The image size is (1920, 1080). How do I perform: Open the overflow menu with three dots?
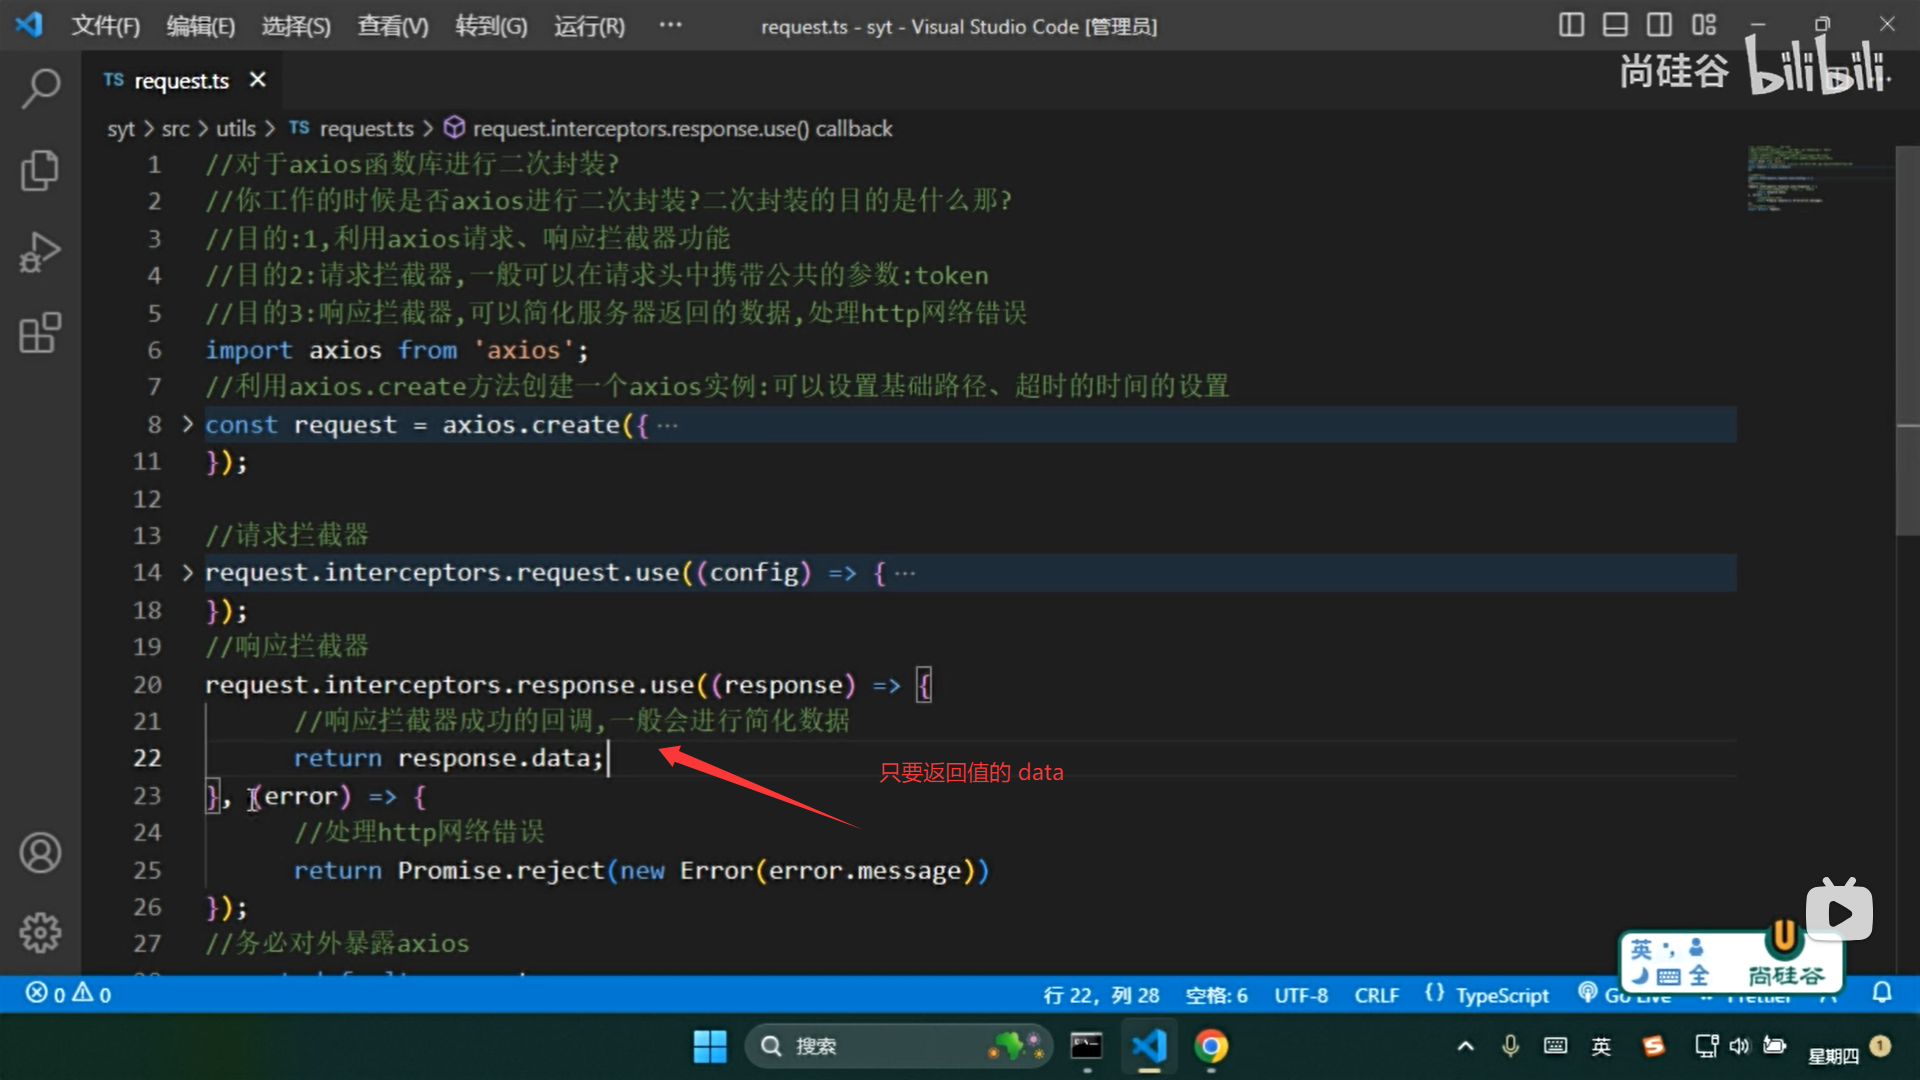pos(670,25)
